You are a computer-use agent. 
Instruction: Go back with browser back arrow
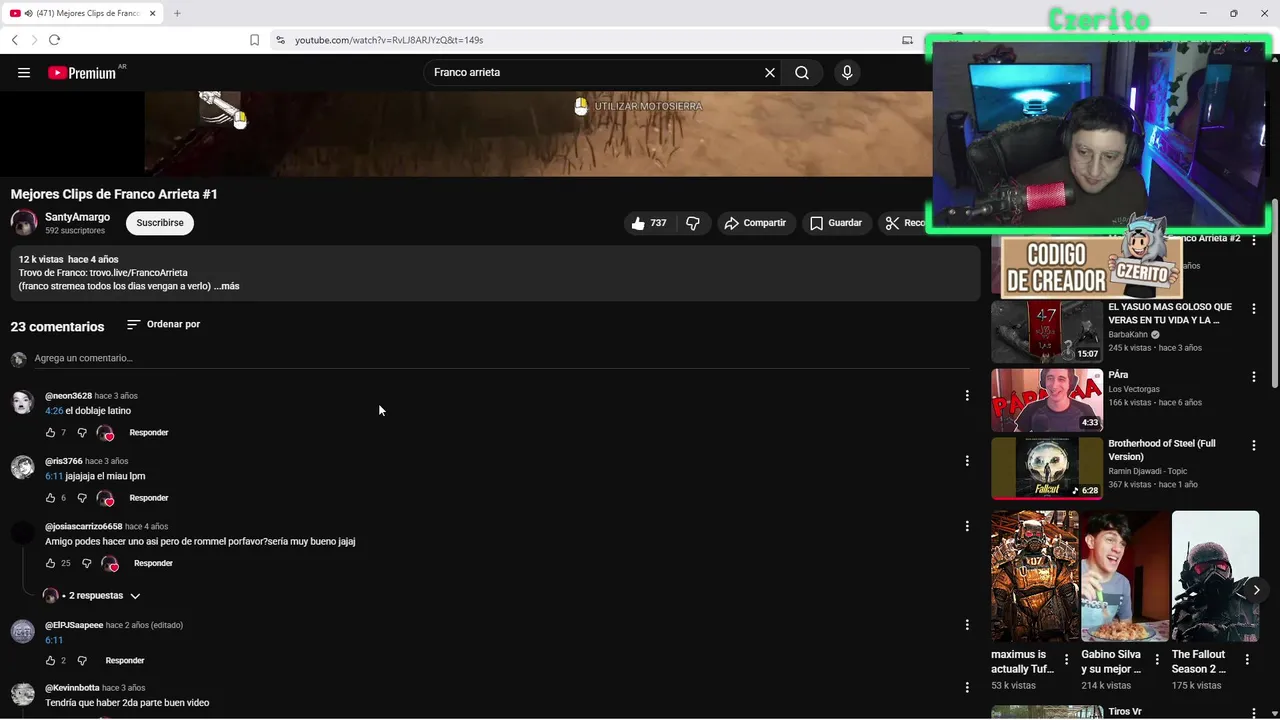click(14, 40)
